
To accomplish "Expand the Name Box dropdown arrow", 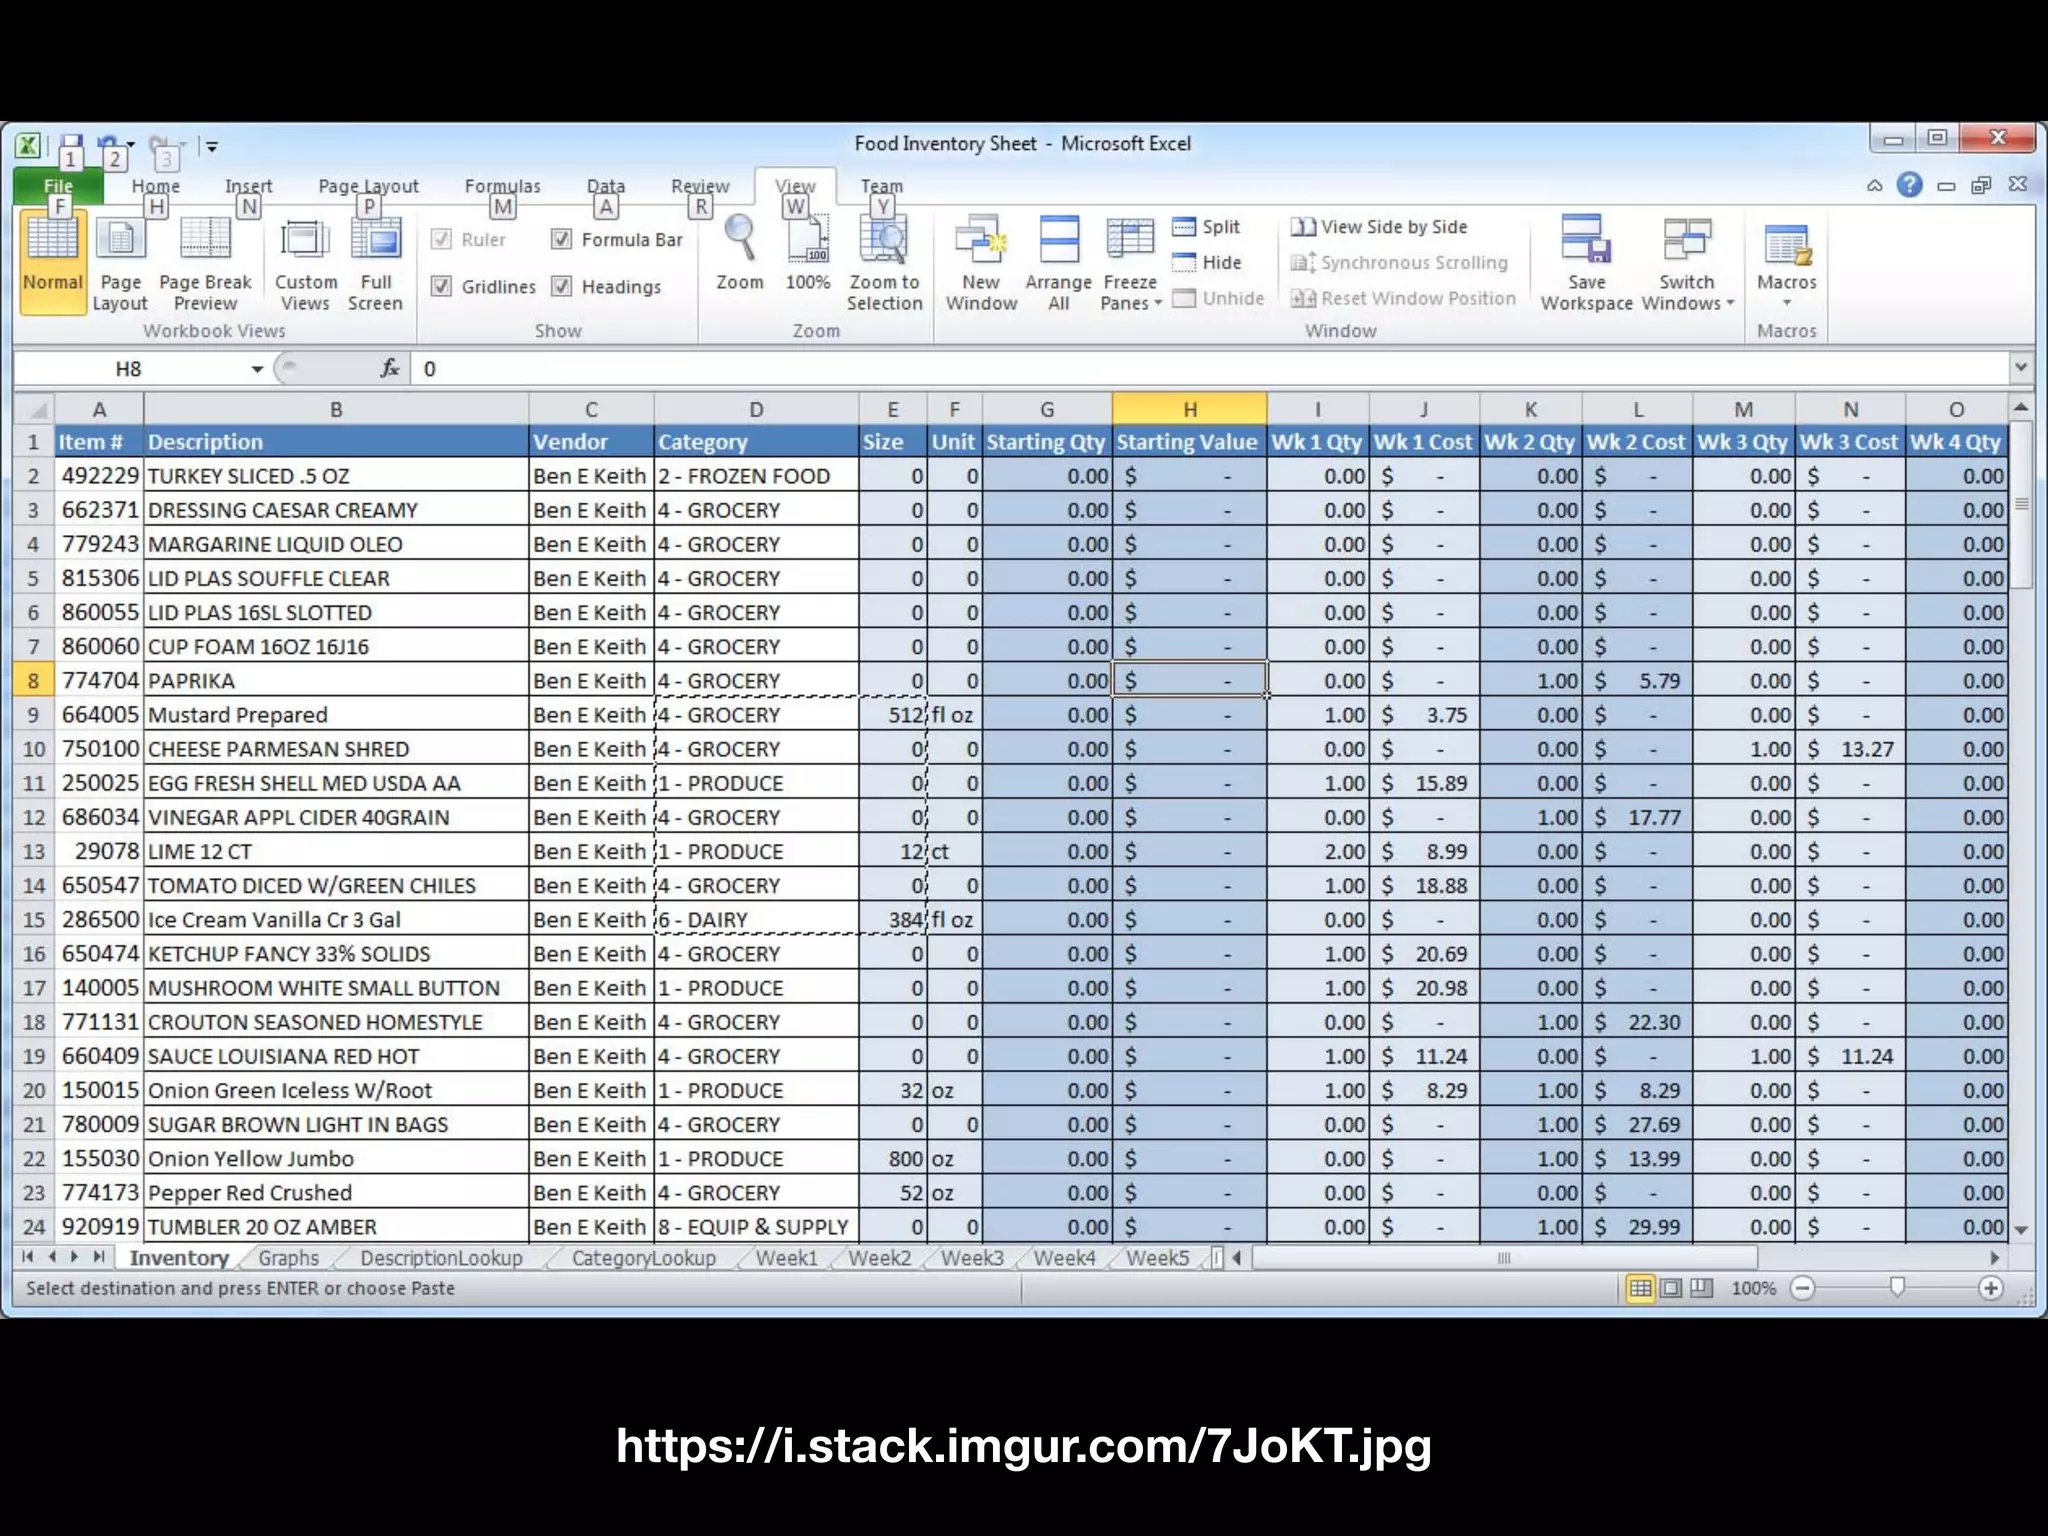I will click(257, 369).
